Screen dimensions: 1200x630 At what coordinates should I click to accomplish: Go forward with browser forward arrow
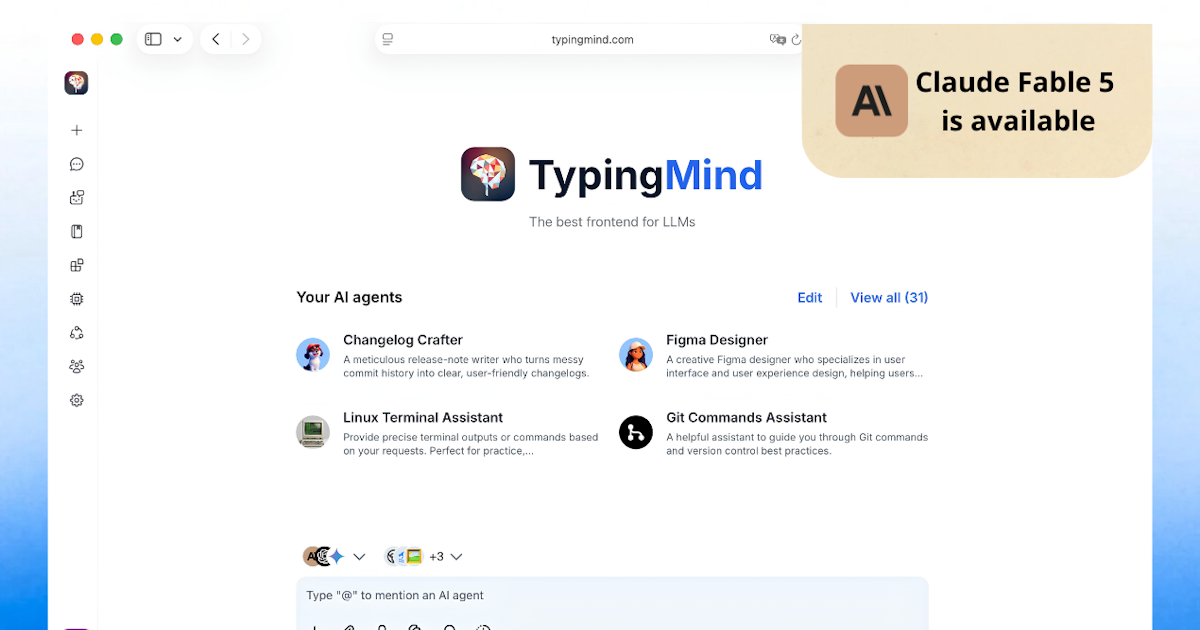tap(245, 39)
